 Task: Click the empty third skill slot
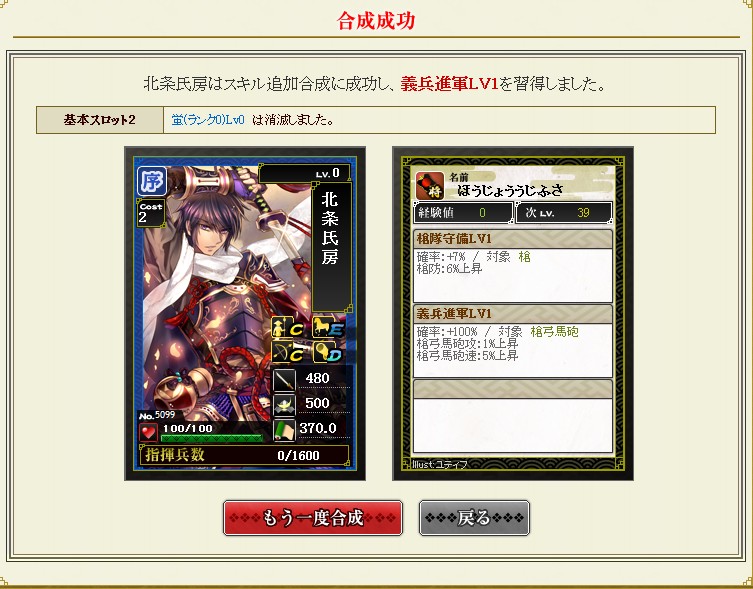coord(512,416)
